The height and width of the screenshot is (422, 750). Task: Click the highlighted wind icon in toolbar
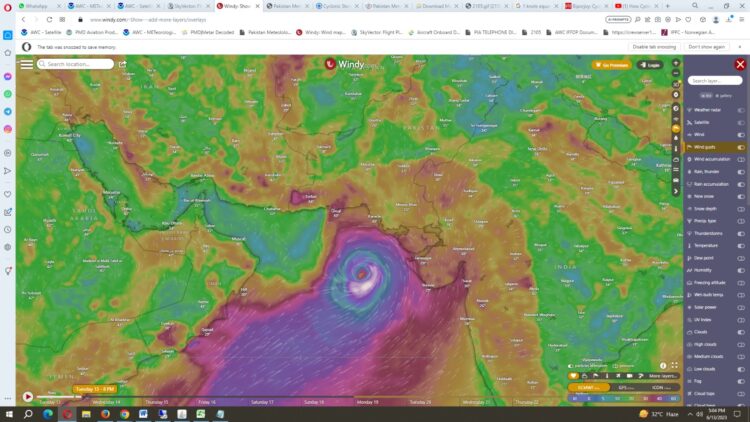click(676, 128)
